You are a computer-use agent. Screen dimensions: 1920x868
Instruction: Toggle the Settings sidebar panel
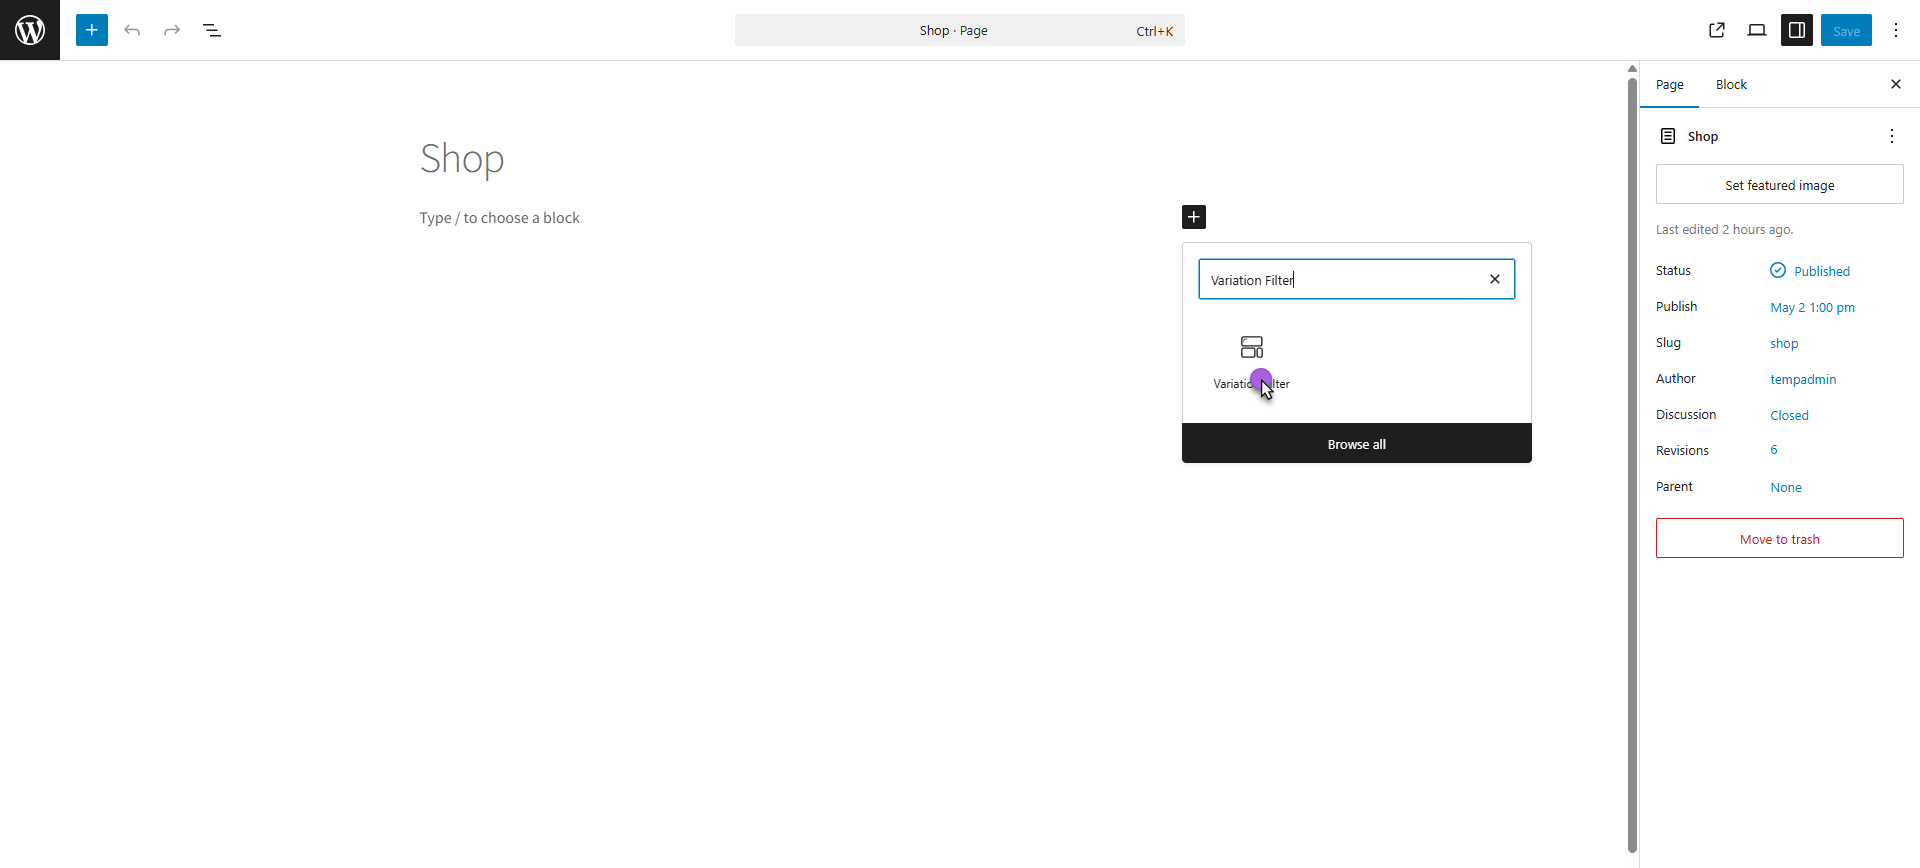(x=1797, y=30)
